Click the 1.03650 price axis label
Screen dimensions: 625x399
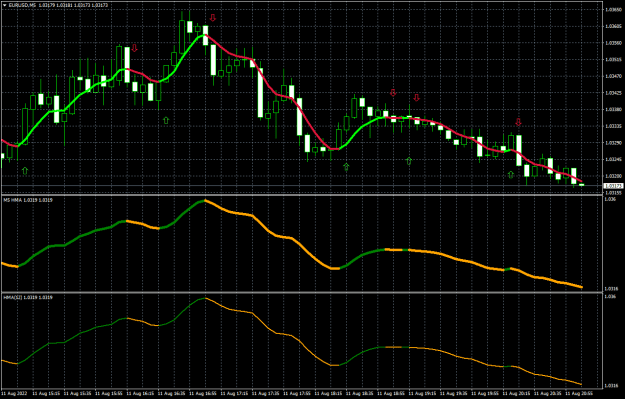click(x=613, y=10)
